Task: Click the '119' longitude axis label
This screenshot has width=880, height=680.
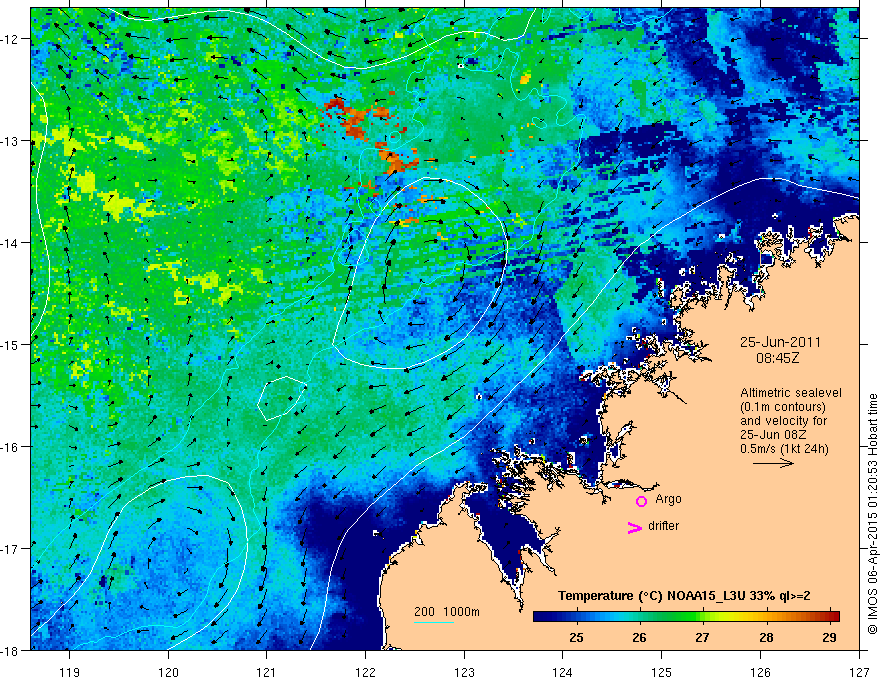Action: 70,672
